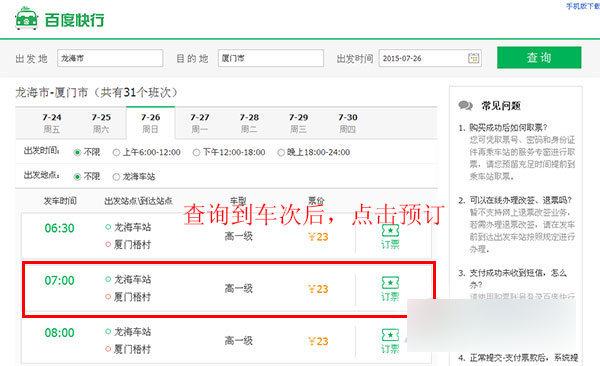Select 不限 radio for departure time

(x=77, y=152)
